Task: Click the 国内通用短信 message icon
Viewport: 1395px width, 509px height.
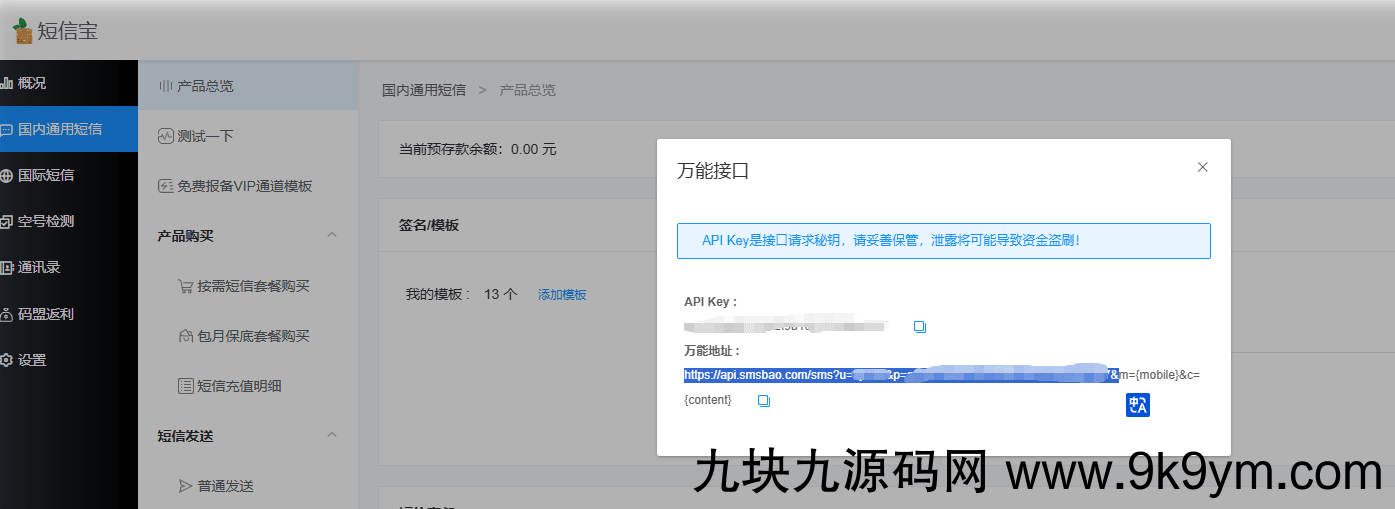Action: 6,129
